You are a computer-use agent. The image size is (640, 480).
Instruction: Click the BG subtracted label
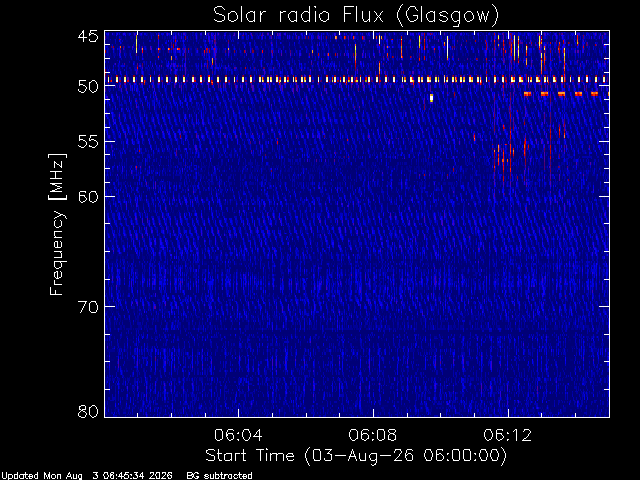[219, 476]
